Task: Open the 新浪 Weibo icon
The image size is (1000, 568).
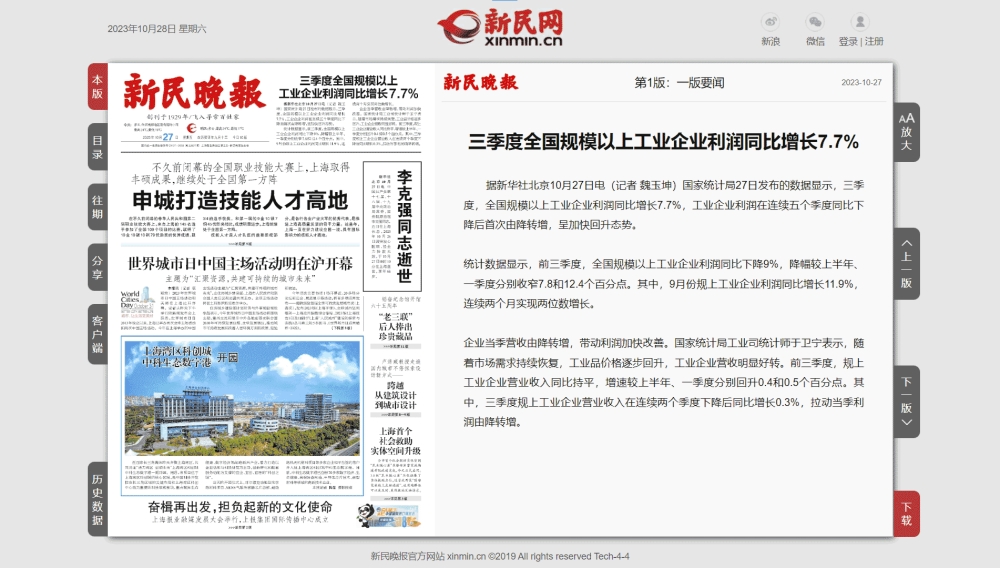Action: (x=770, y=22)
